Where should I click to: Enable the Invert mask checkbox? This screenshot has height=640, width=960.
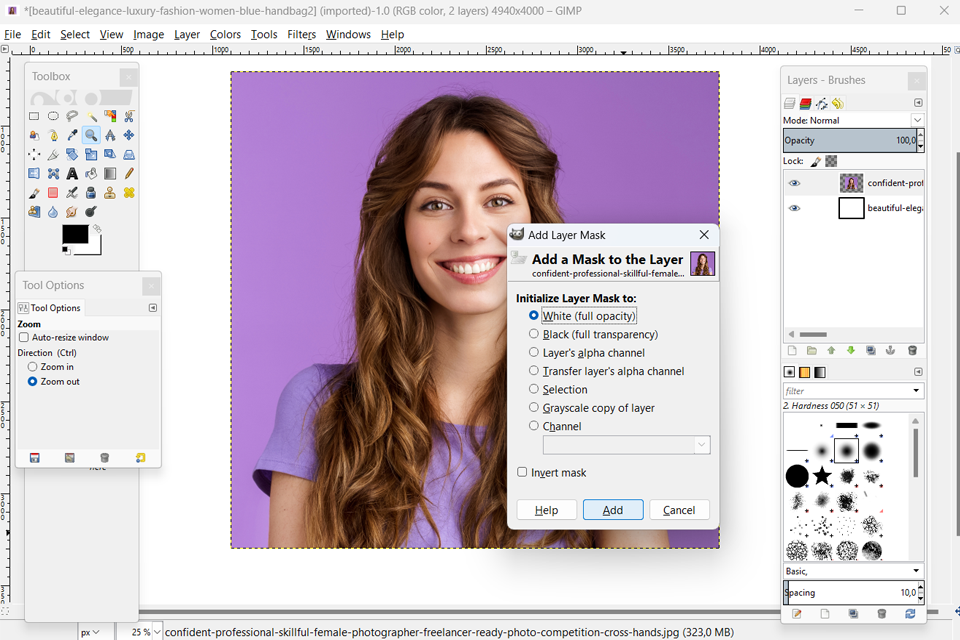coord(522,472)
